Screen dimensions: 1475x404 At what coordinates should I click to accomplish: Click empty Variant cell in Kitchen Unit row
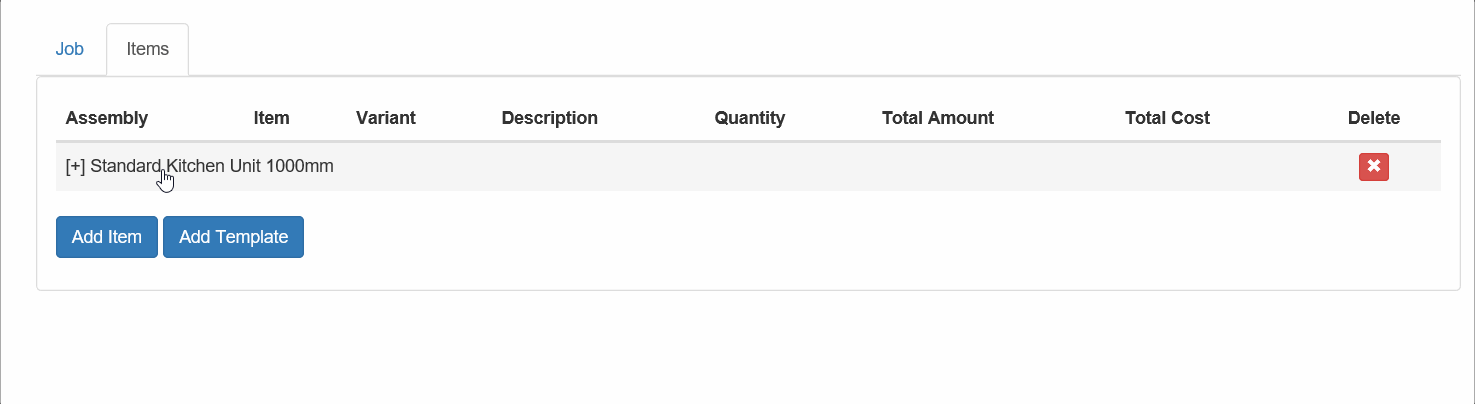(419, 167)
